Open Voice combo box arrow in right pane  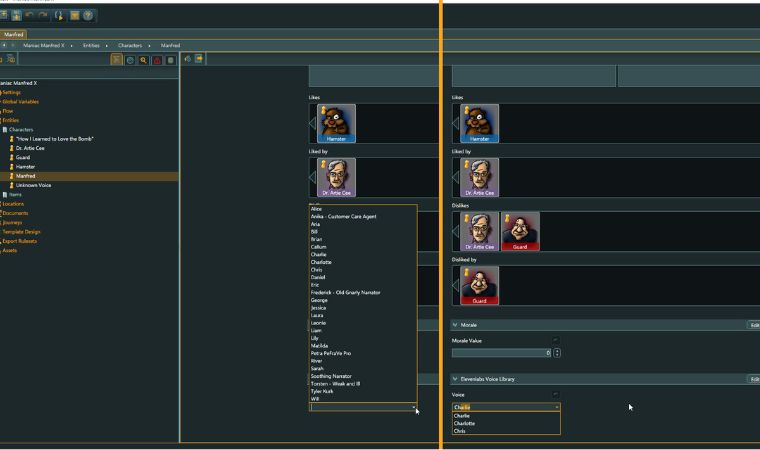[x=556, y=407]
